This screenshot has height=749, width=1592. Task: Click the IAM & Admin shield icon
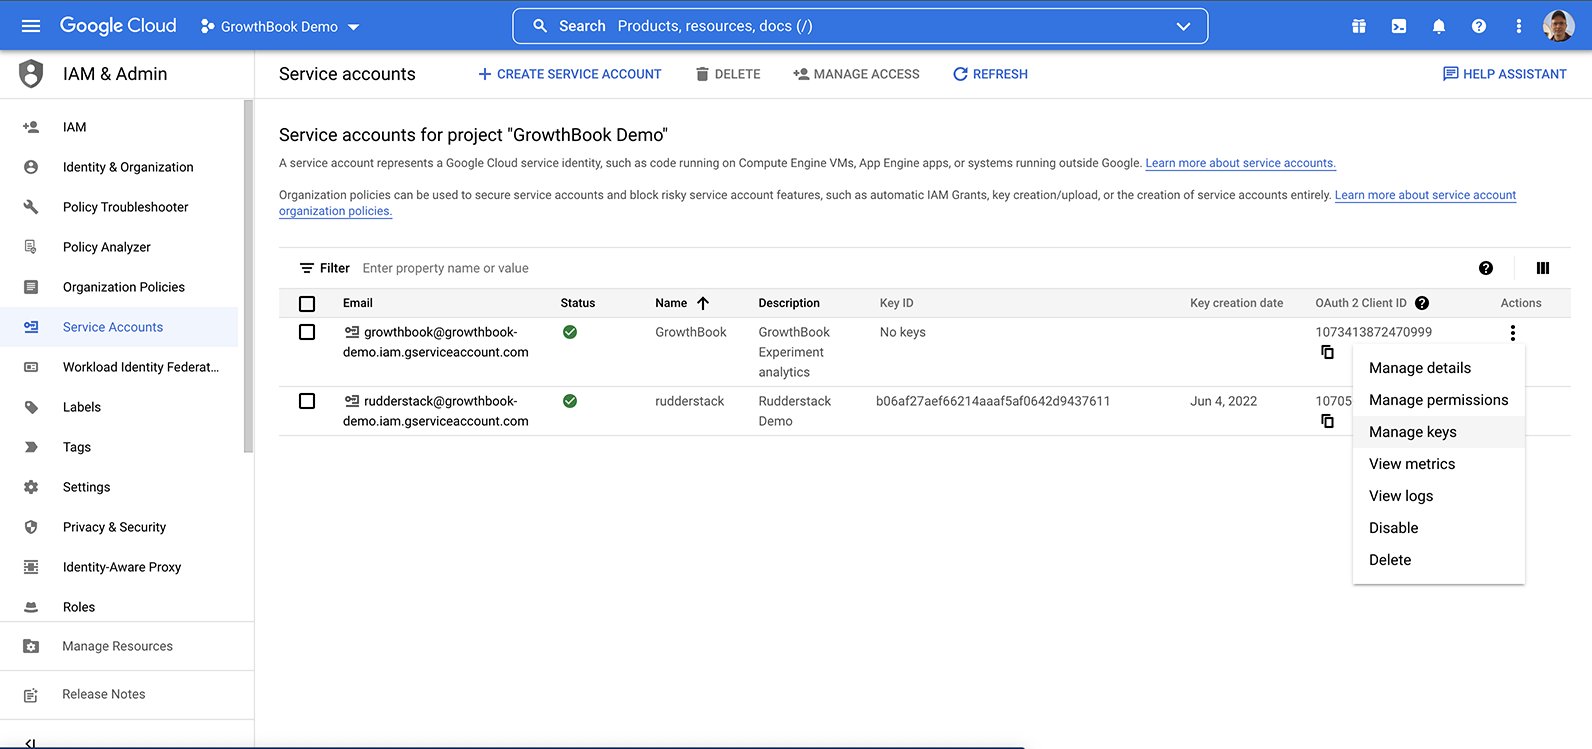pyautogui.click(x=32, y=74)
